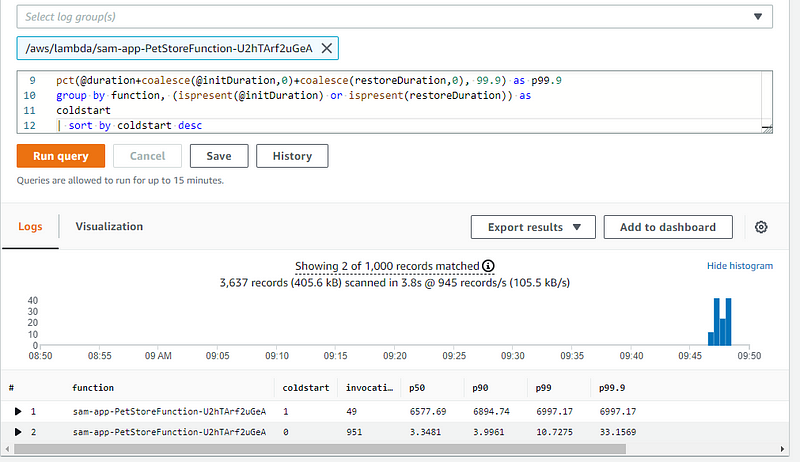Remove the PetStoreFunction log group tag
The width and height of the screenshot is (800, 462).
327,48
